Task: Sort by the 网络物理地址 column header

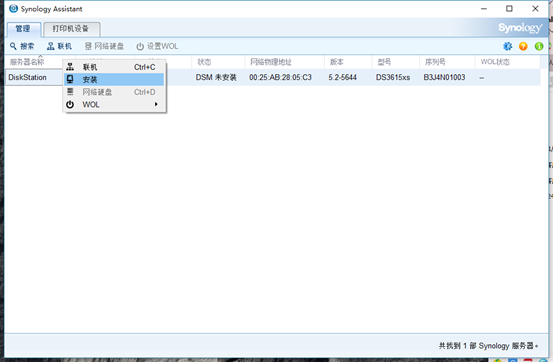Action: tap(284, 62)
